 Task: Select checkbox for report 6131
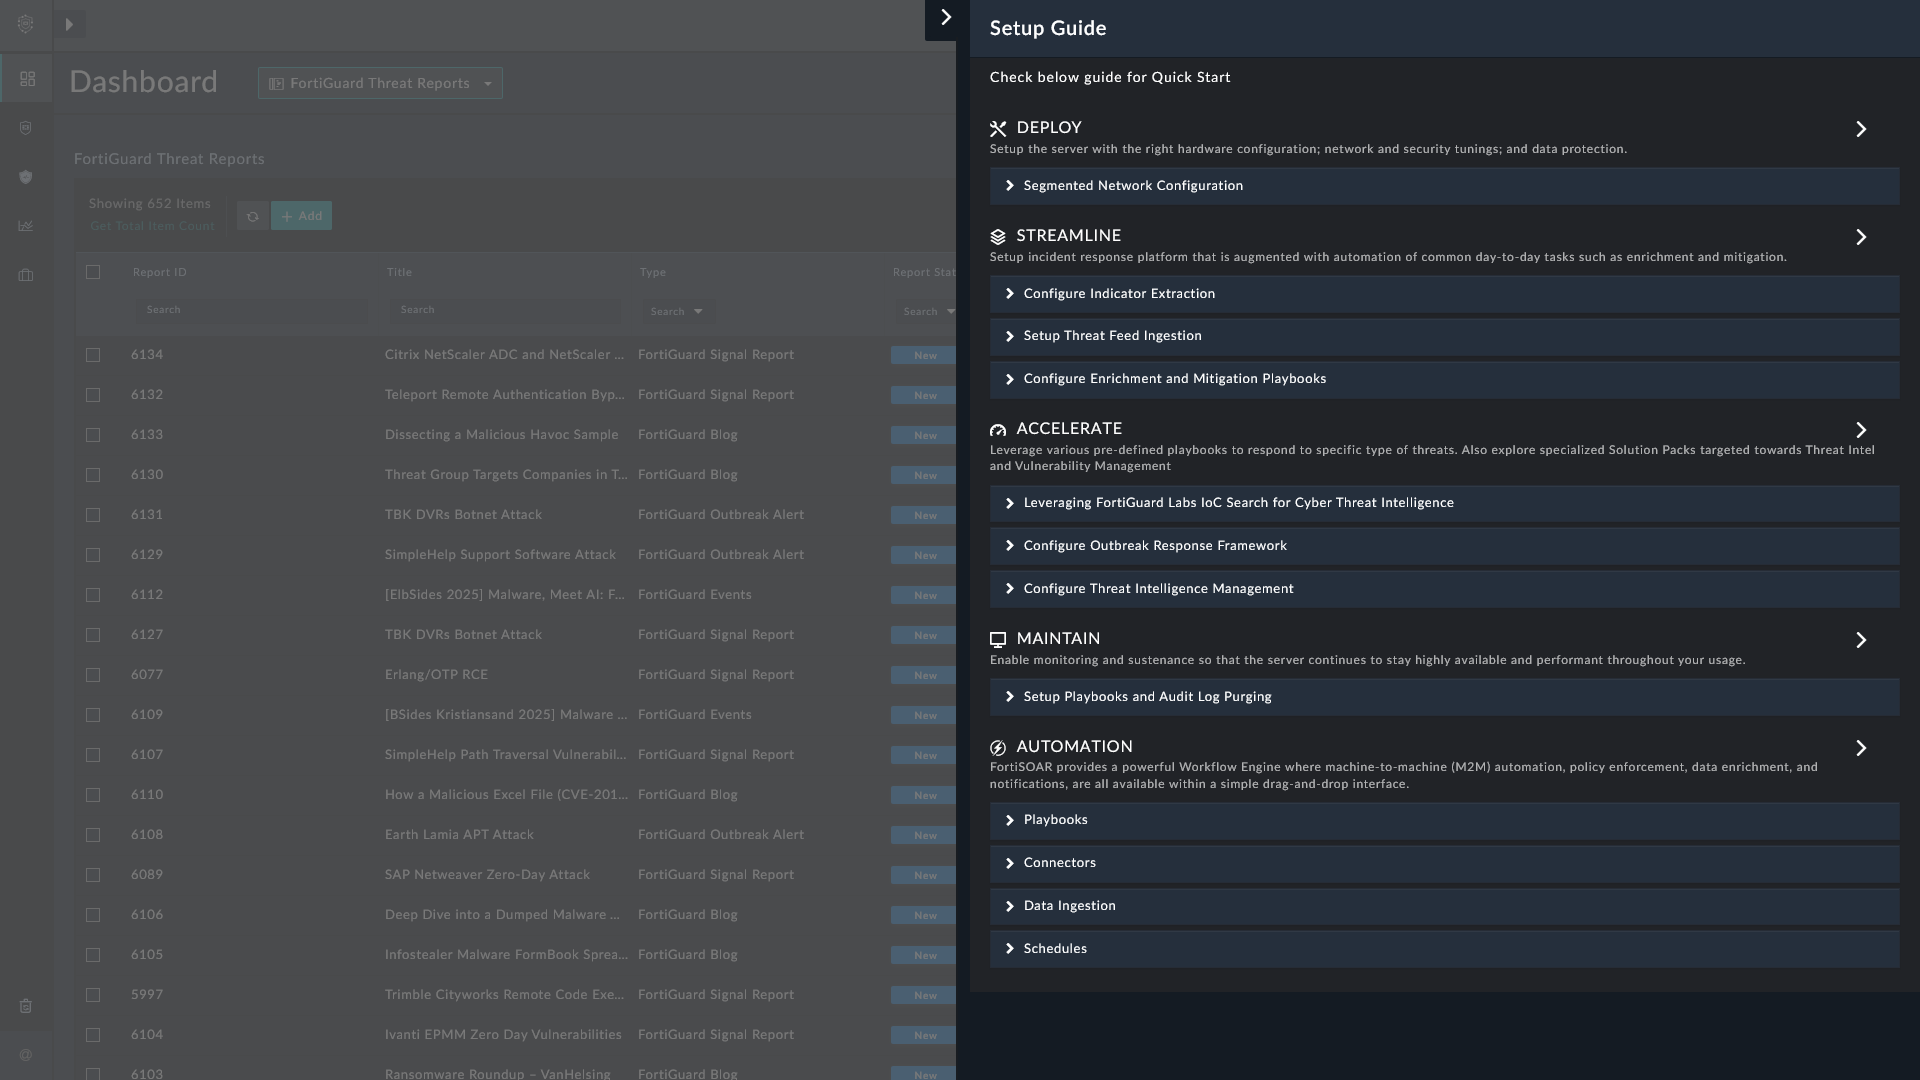pos(93,515)
